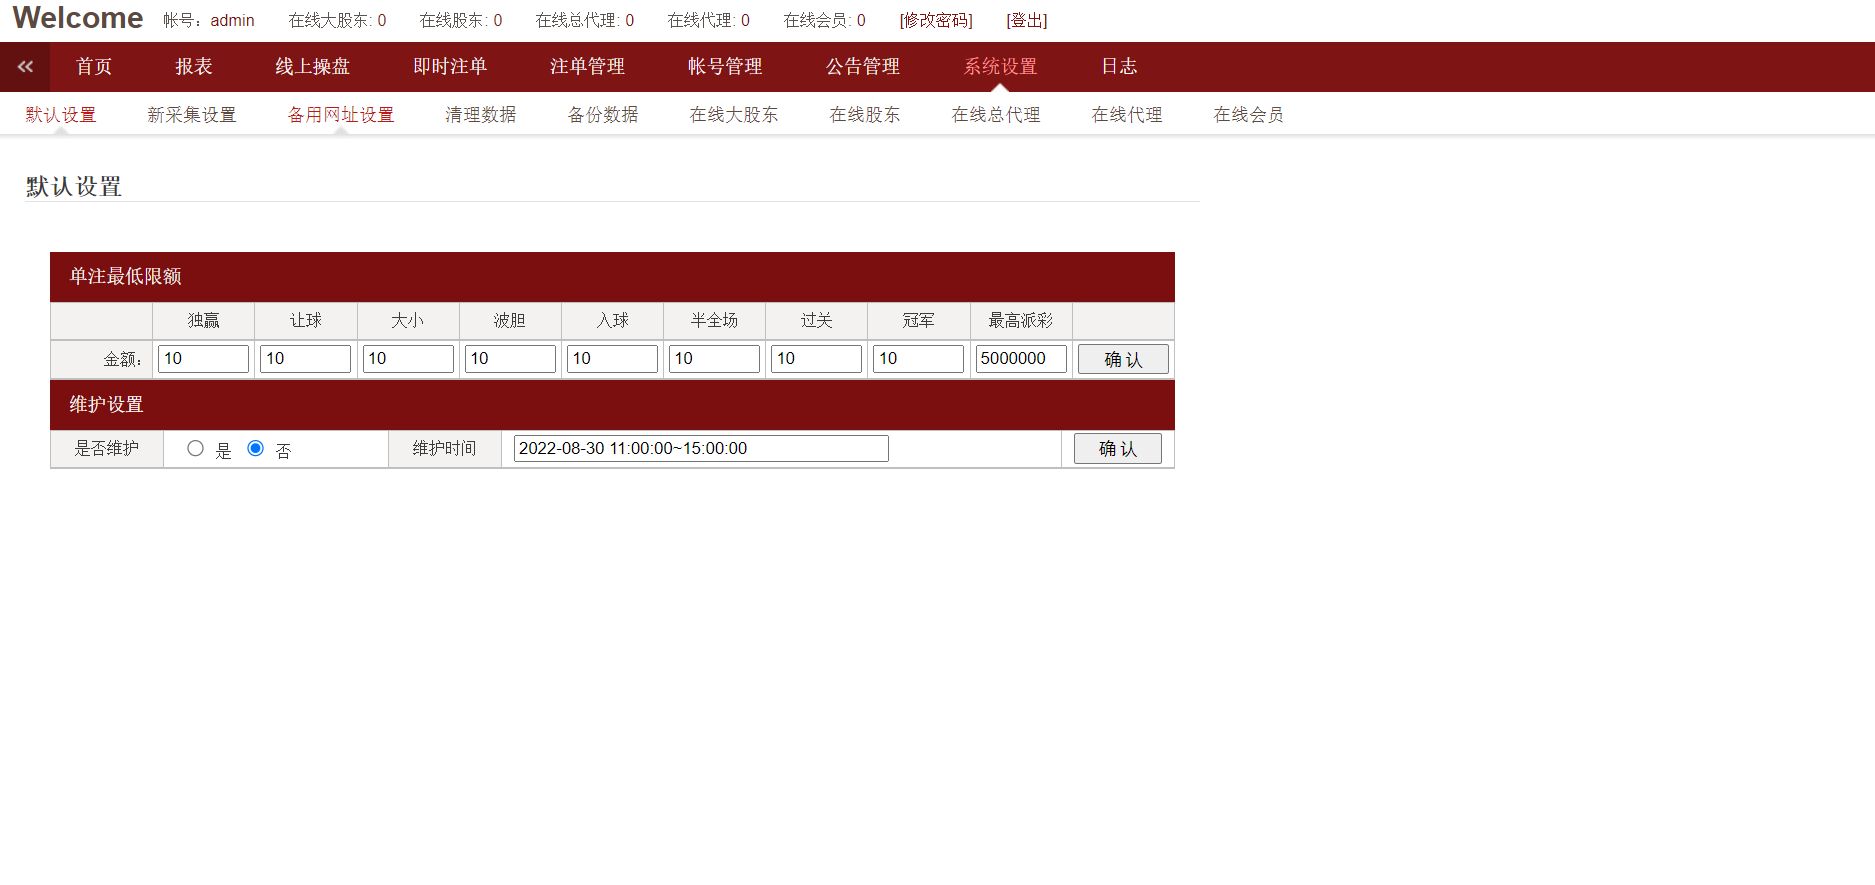Go to 线上操盘 menu
Image resolution: width=1875 pixels, height=885 pixels.
coord(313,67)
